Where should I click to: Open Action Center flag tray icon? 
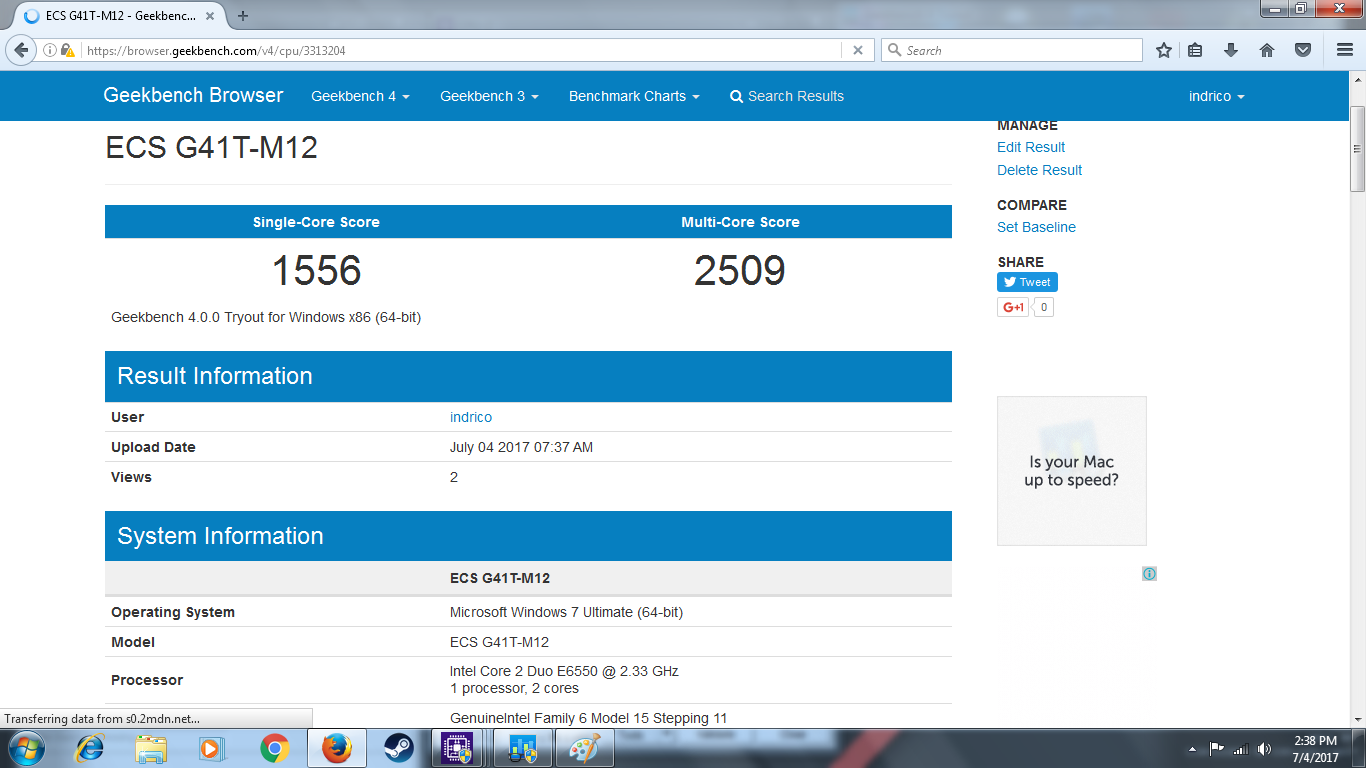point(1217,748)
